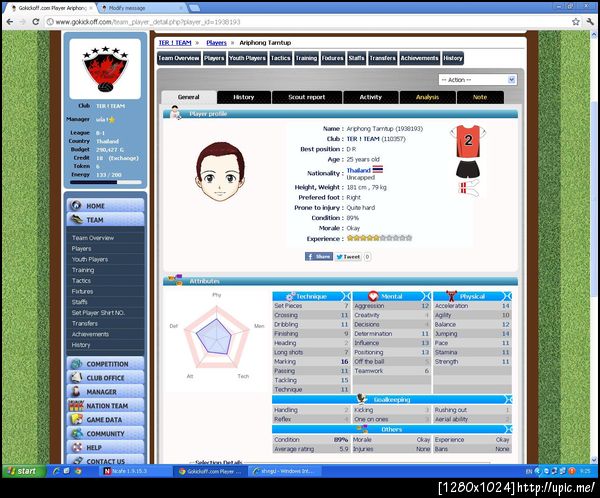600x498 pixels.
Task: Select Achievements in sidebar submenu
Action: click(x=90, y=334)
